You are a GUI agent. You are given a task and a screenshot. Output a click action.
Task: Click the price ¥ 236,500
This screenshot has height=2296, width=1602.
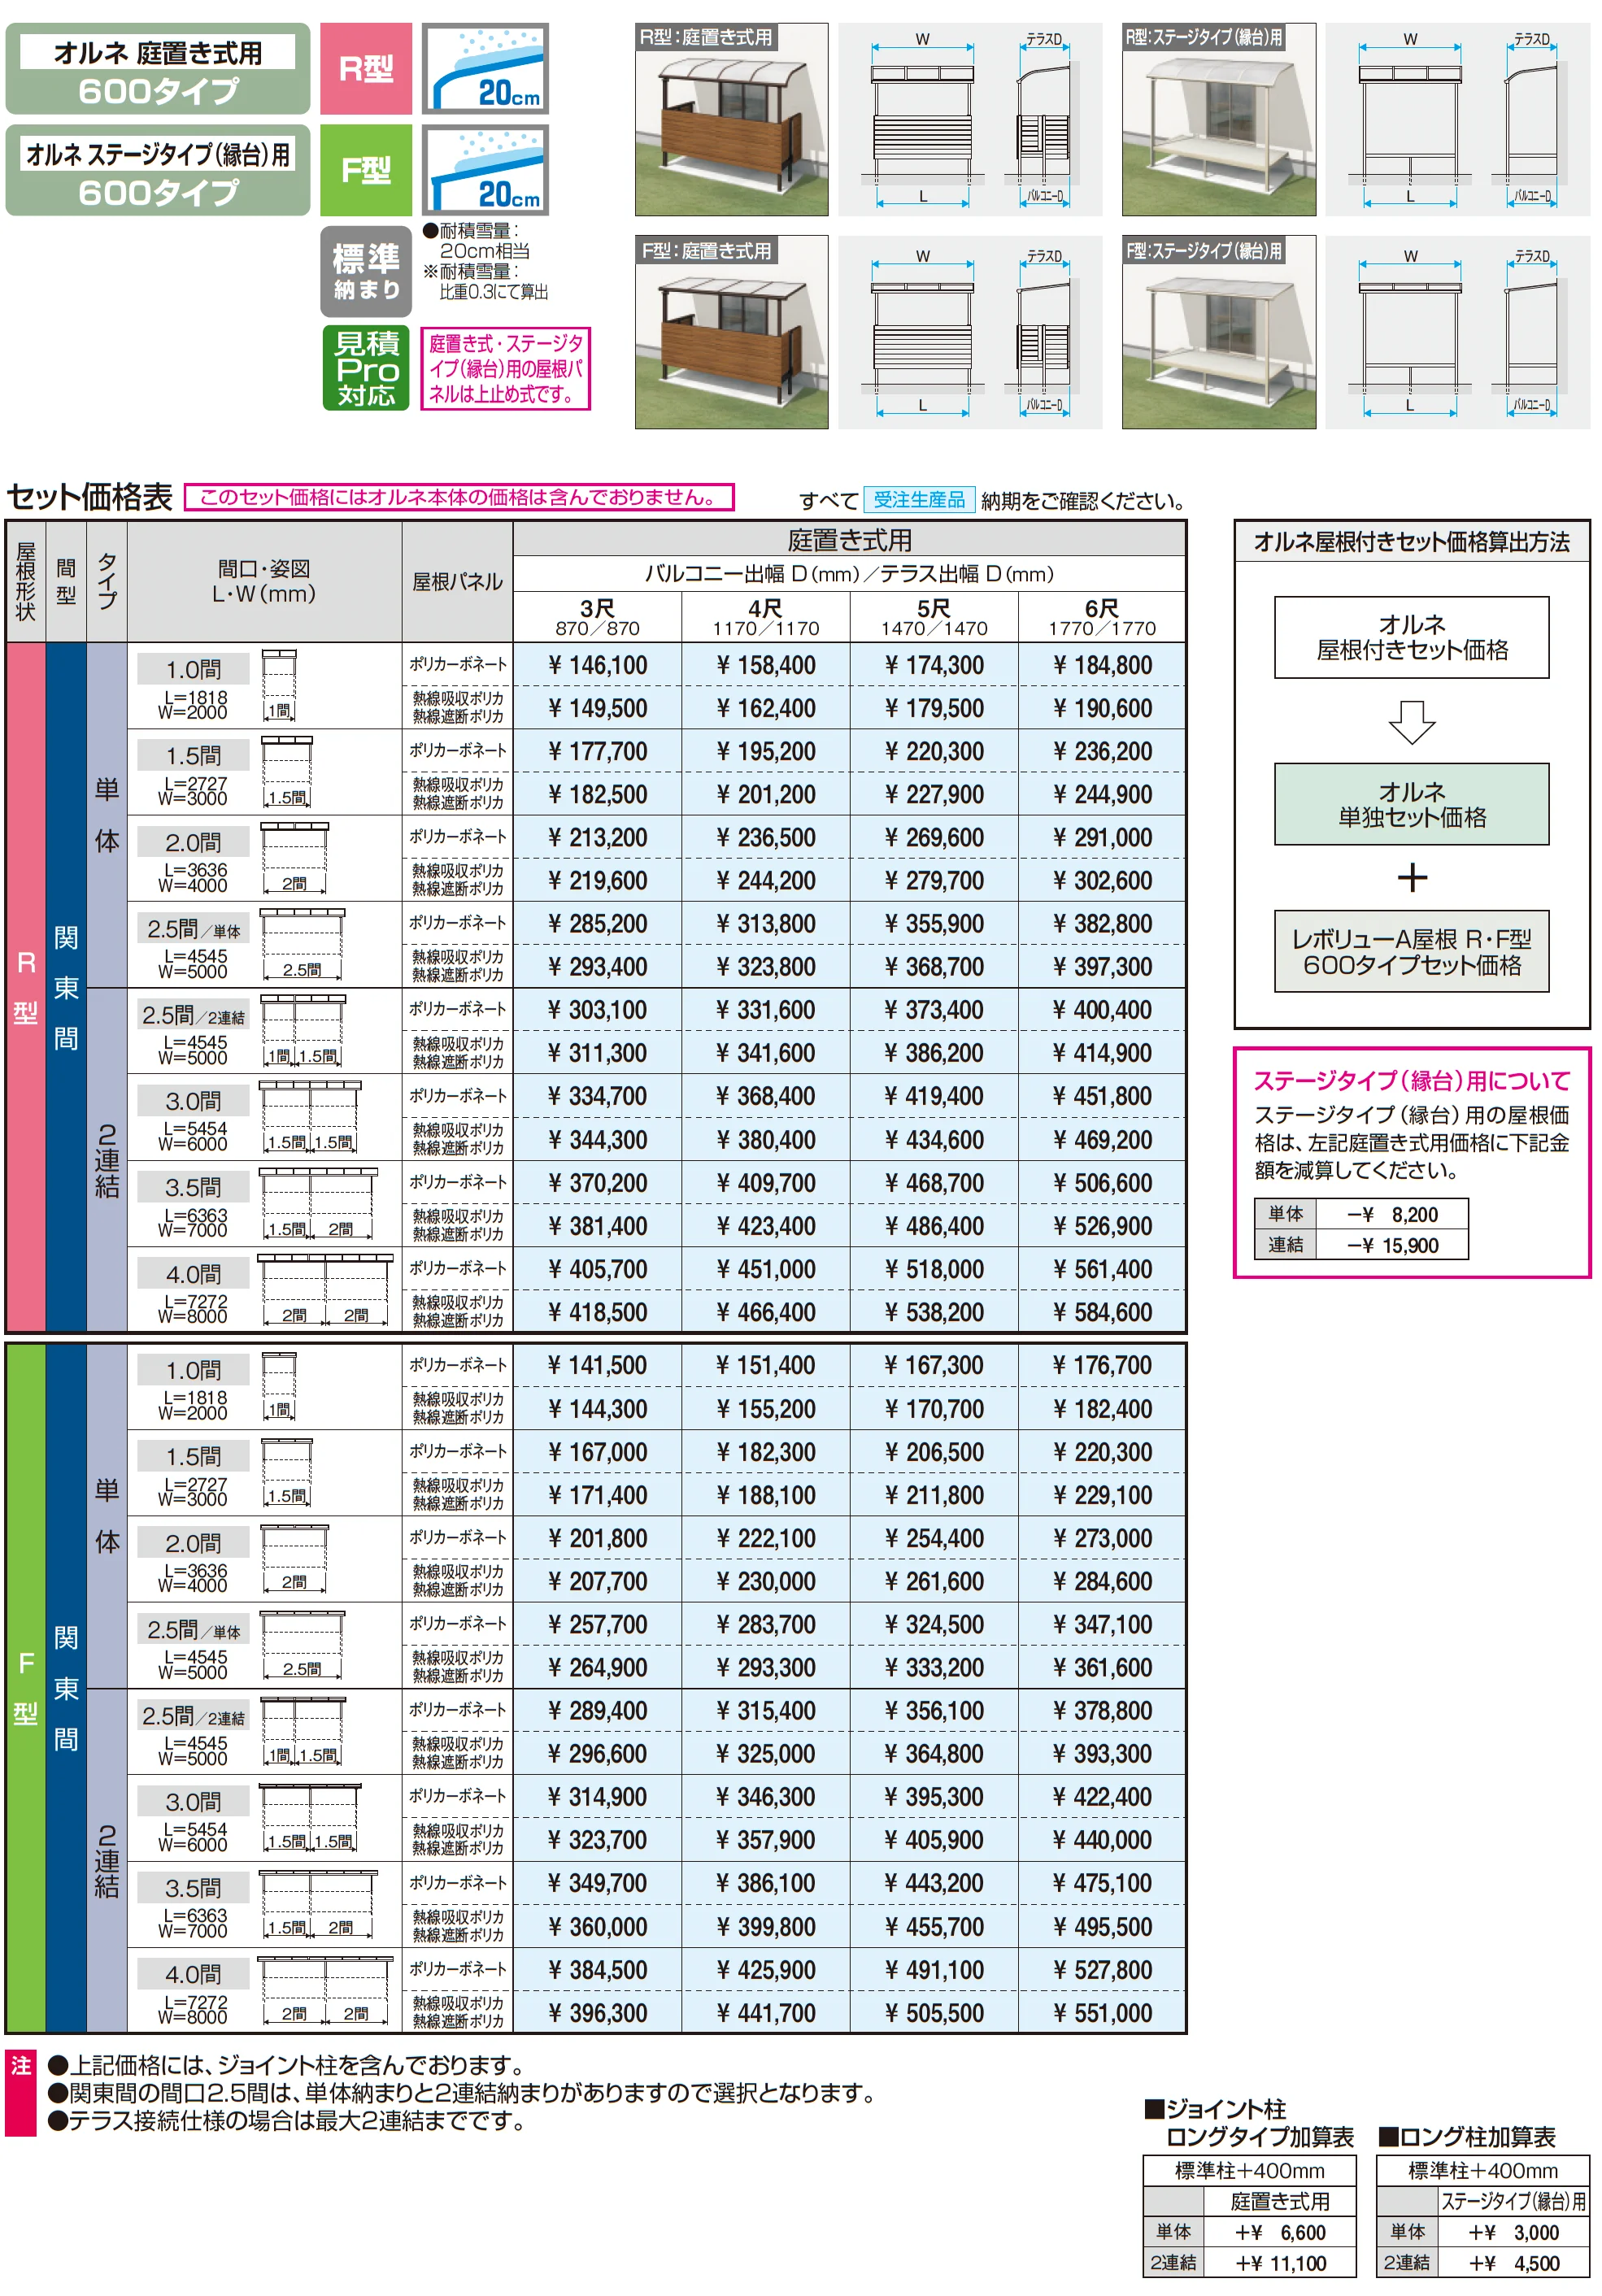765,838
